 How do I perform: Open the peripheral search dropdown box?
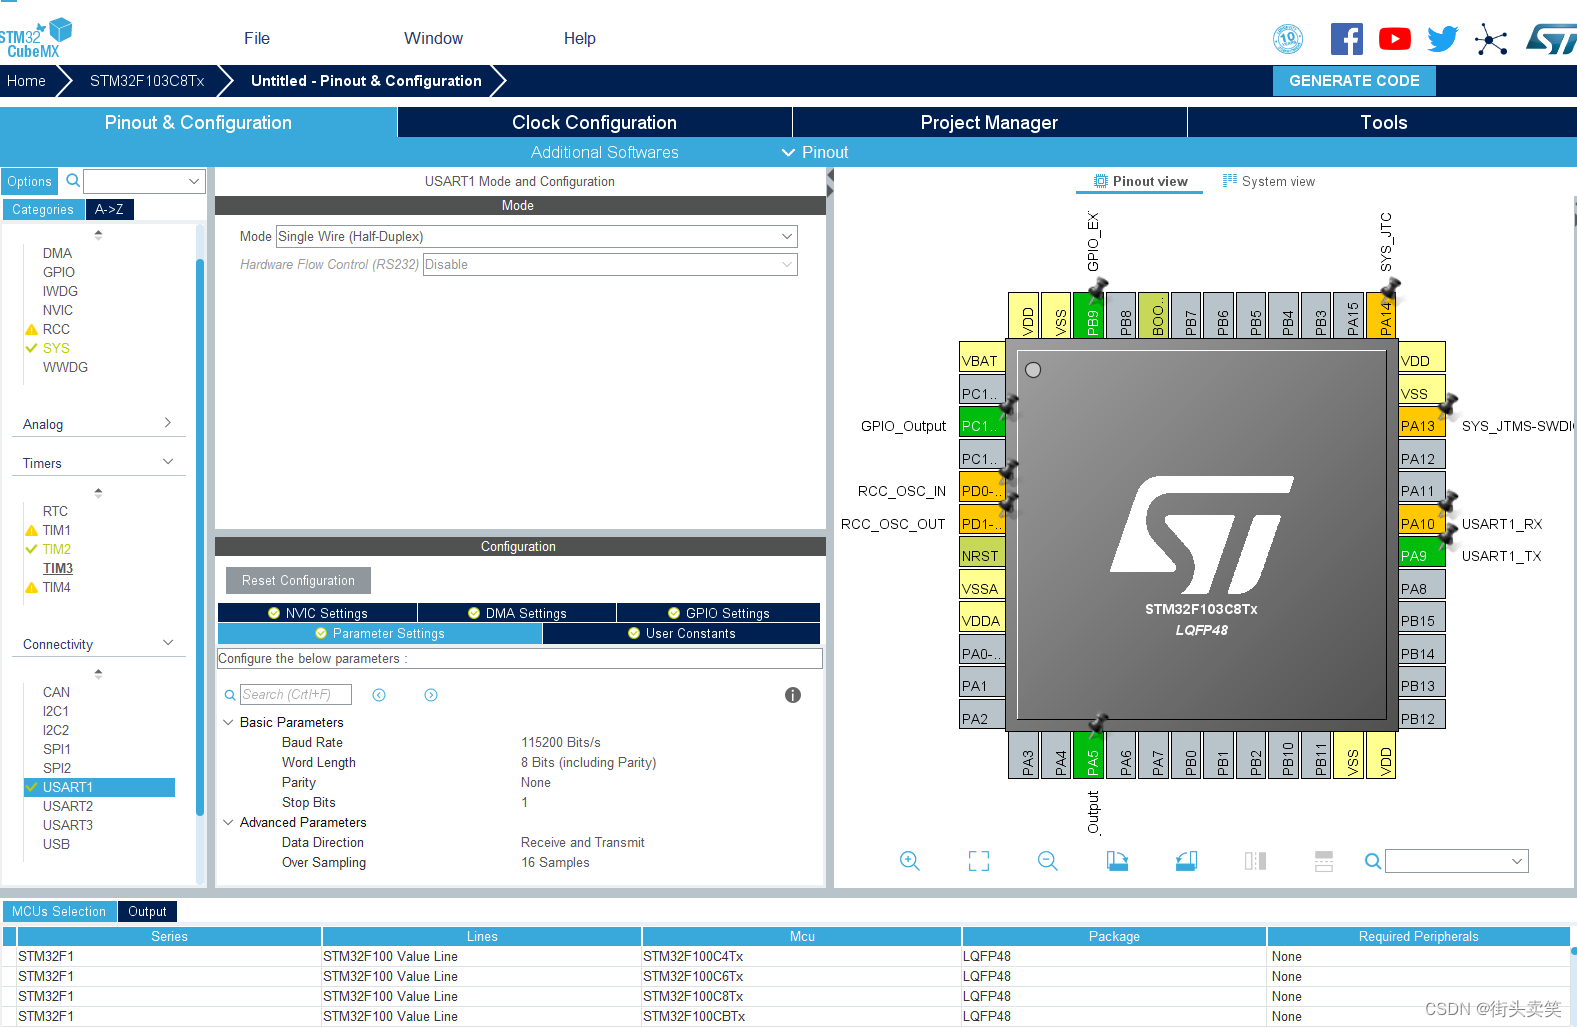point(145,181)
